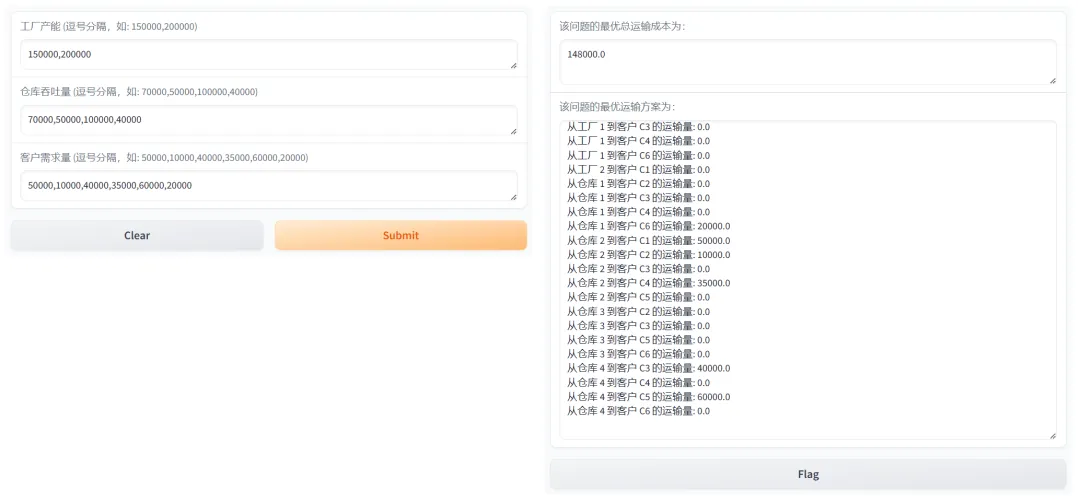
Task: Select line 从工厂 2 到客户 C1 的运输量
Action: click(638, 169)
